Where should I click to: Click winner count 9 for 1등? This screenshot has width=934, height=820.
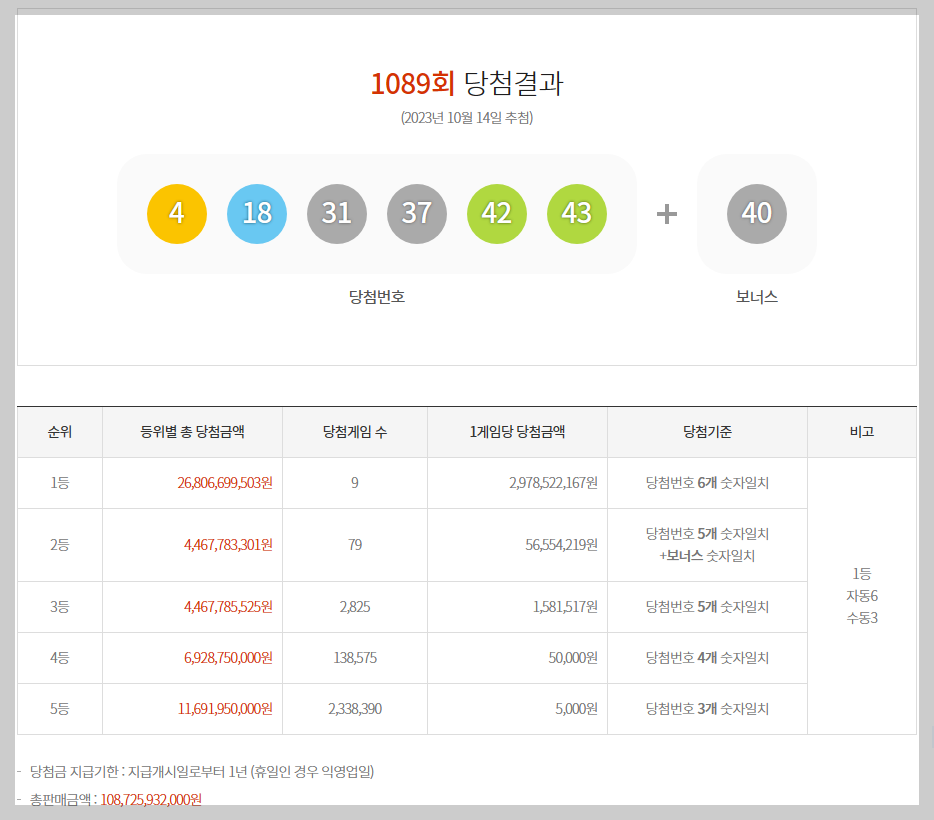click(x=355, y=483)
